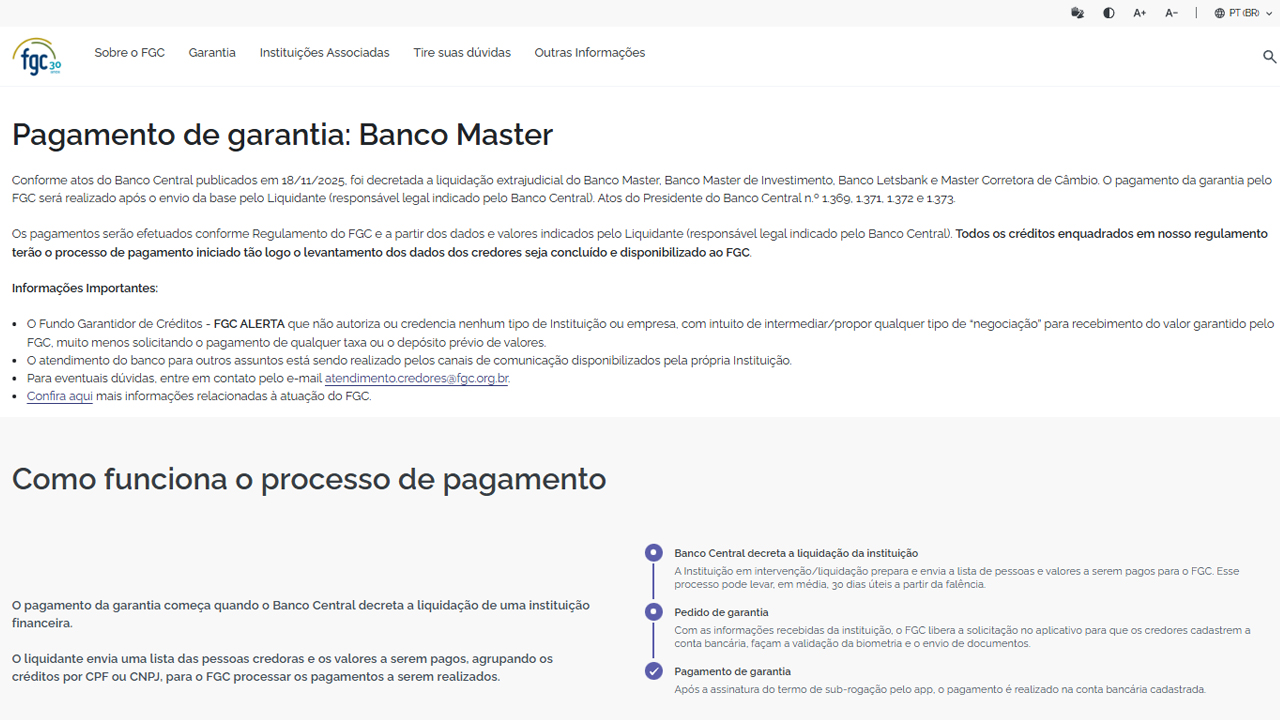Screen dimensions: 1280x720
Task: Expand the Instituições Associadas menu
Action: click(x=324, y=53)
